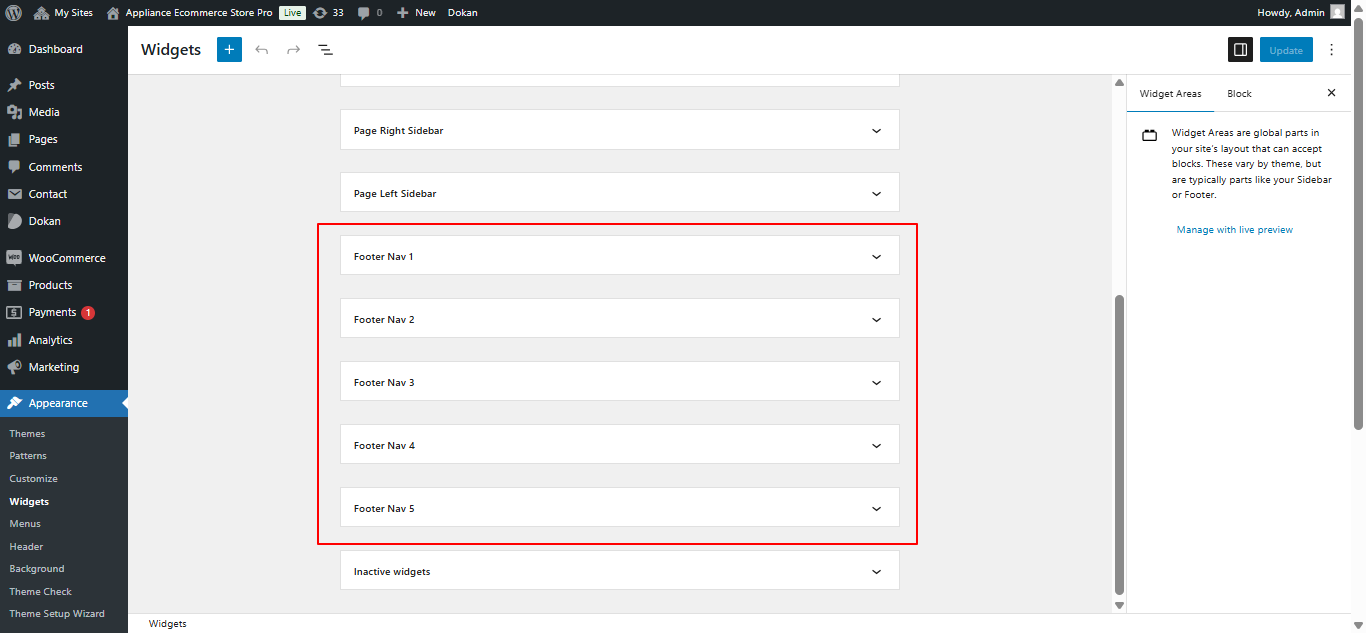Click the Redo arrow in the toolbar
Image resolution: width=1366 pixels, height=633 pixels.
293,49
